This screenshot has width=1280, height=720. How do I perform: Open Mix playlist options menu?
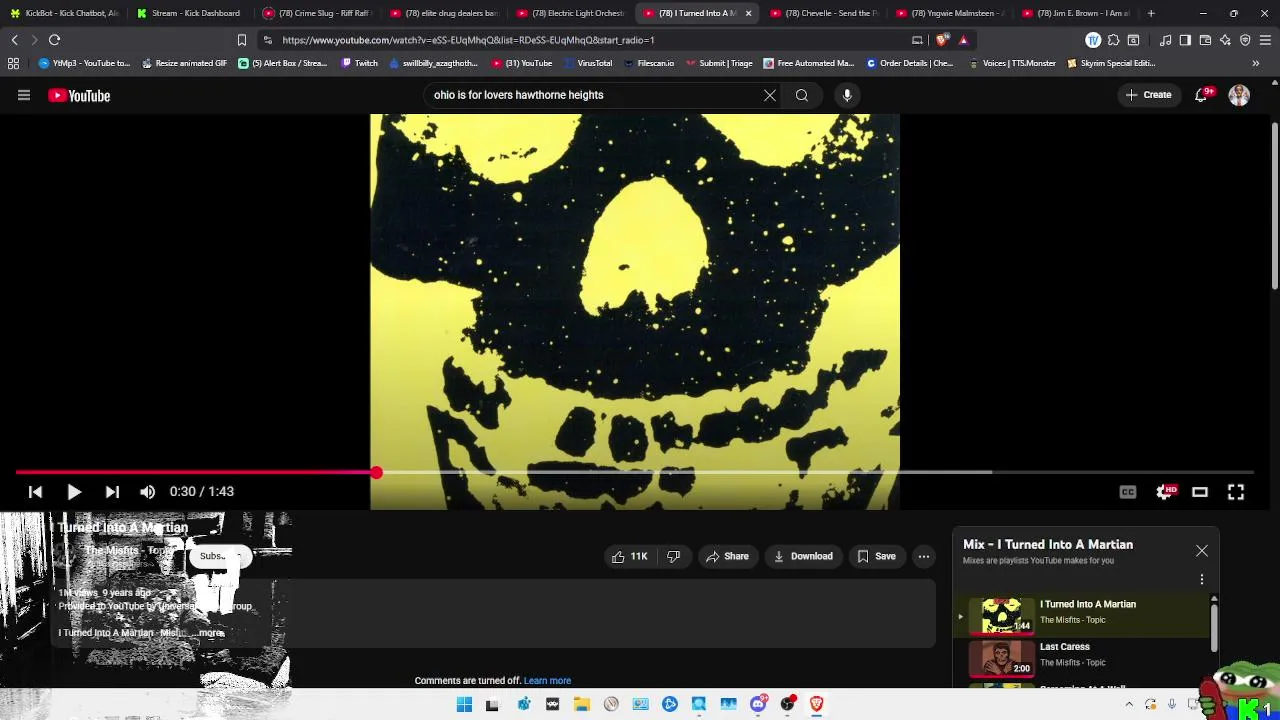point(1202,579)
